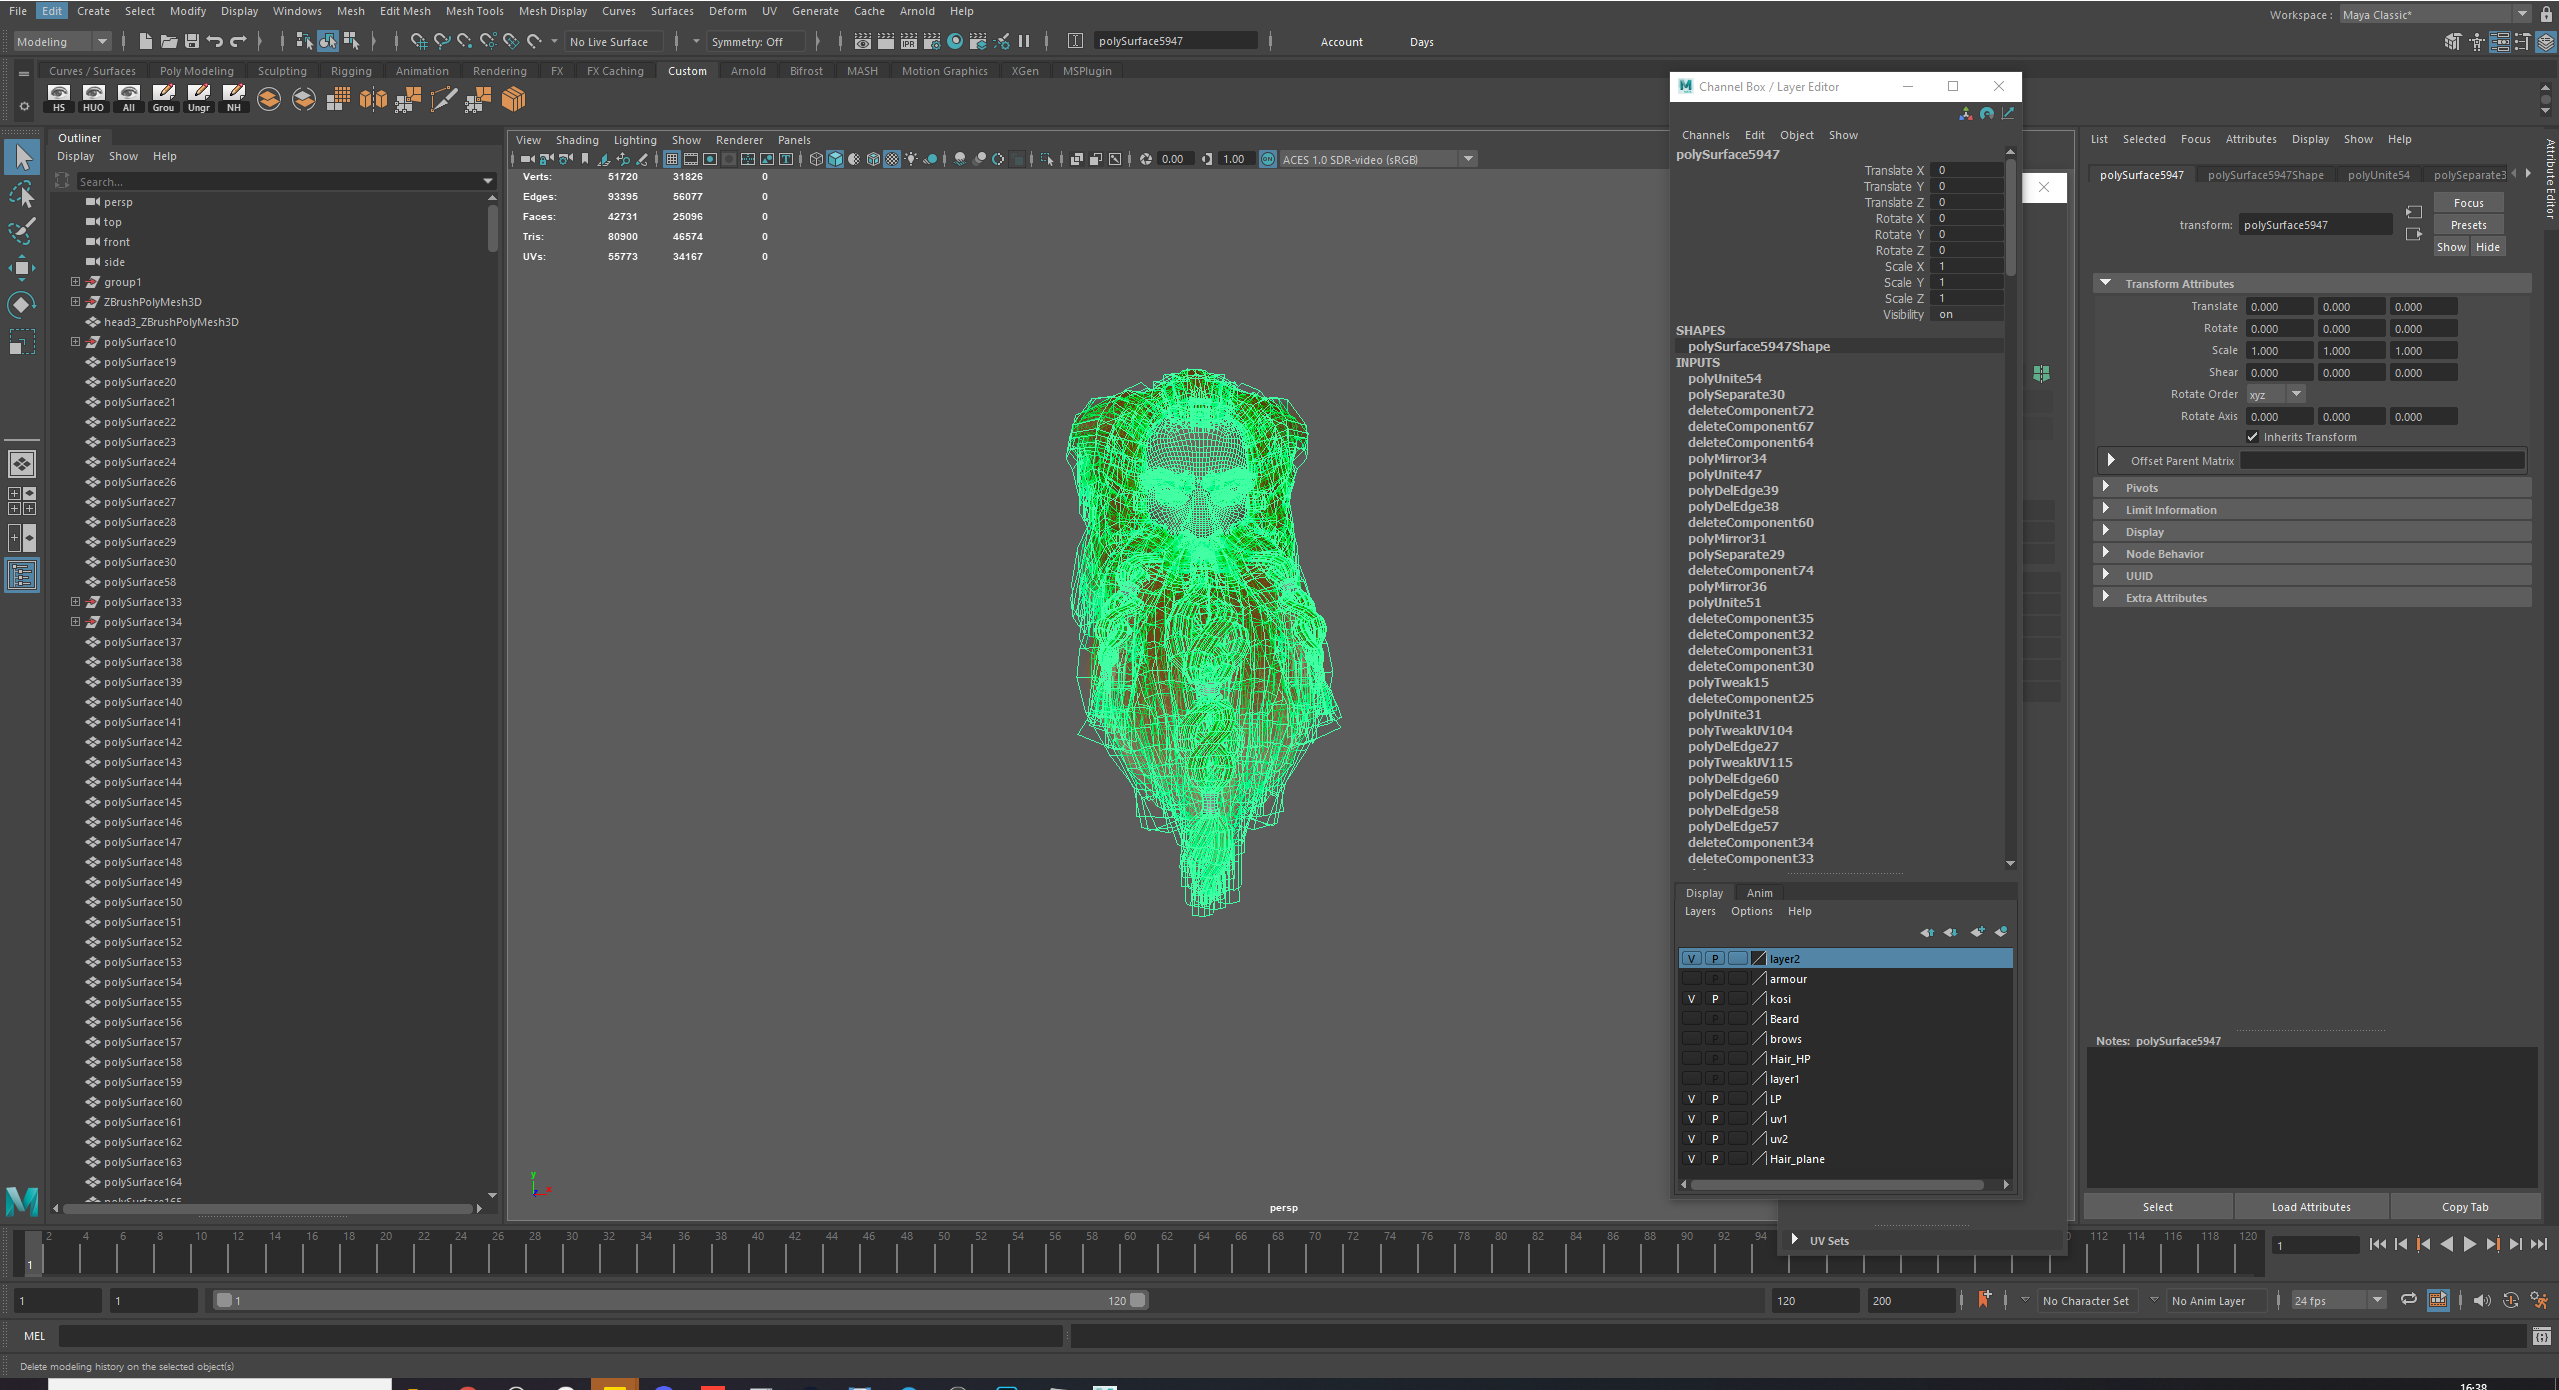Image resolution: width=2559 pixels, height=1390 pixels.
Task: Click the IPR render icon
Action: coord(909,41)
